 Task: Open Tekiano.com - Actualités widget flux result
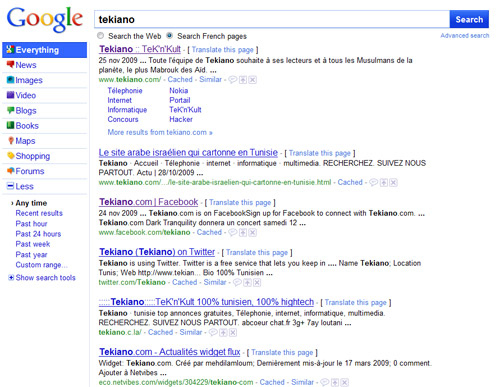pyautogui.click(x=170, y=352)
